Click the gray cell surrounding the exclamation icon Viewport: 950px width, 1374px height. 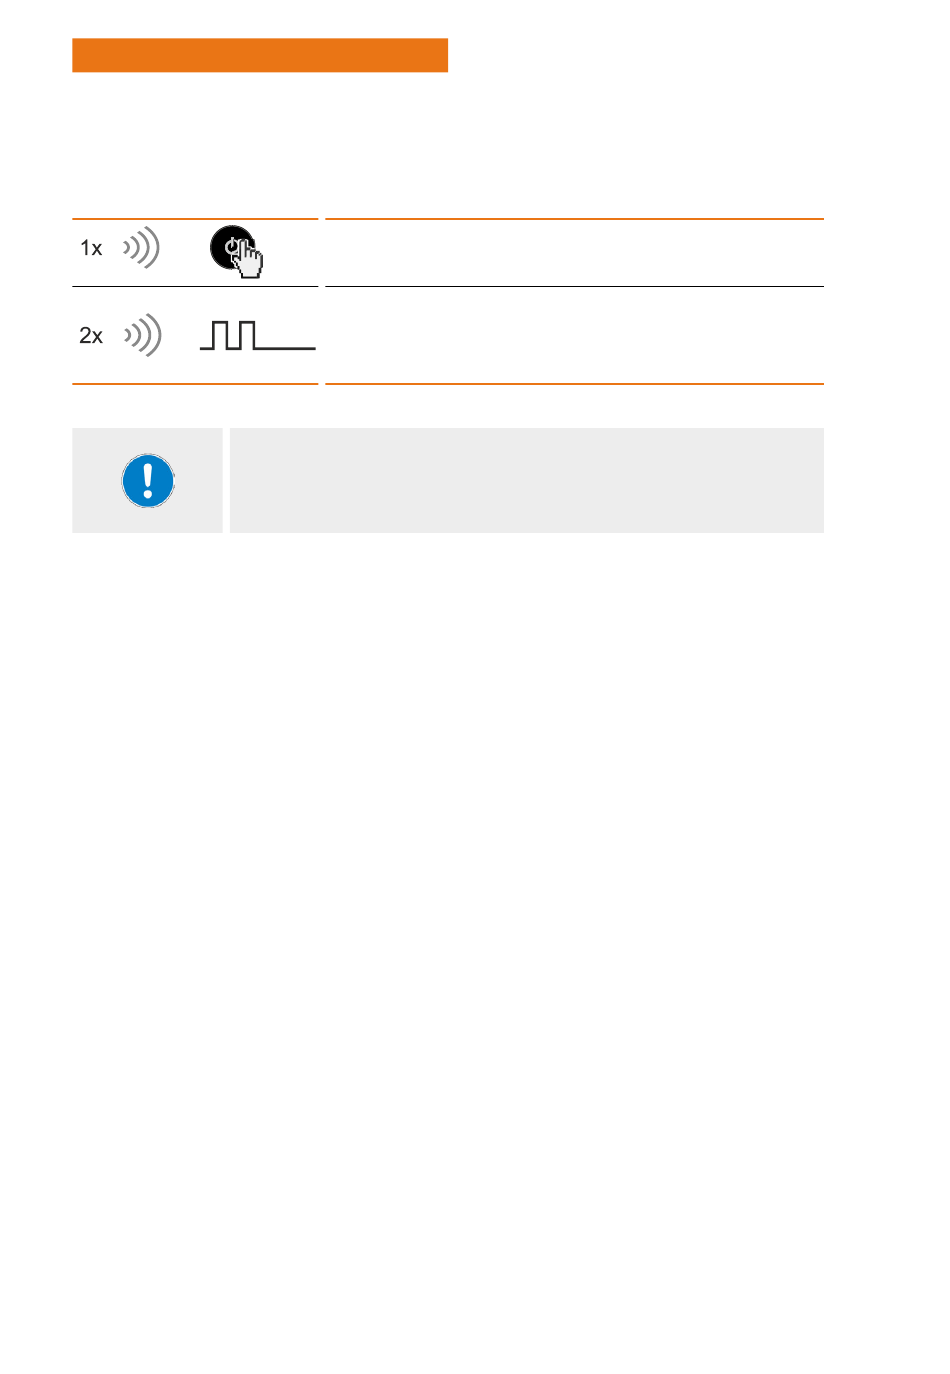[x=147, y=481]
